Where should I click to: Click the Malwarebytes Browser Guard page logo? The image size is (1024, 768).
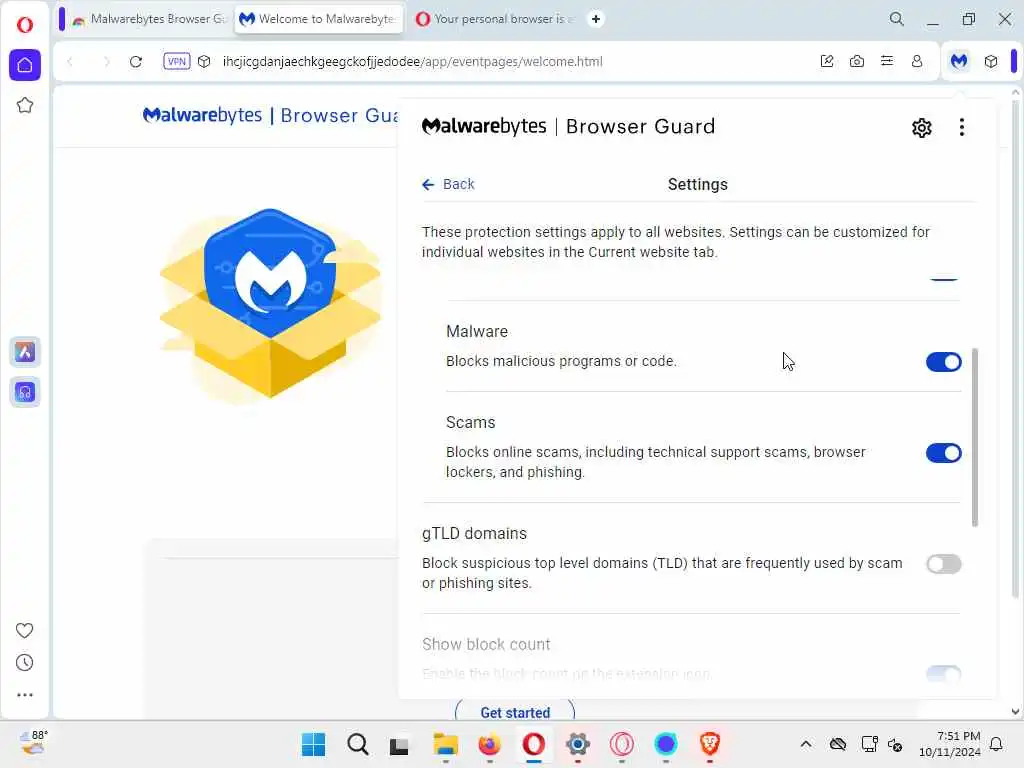click(270, 116)
